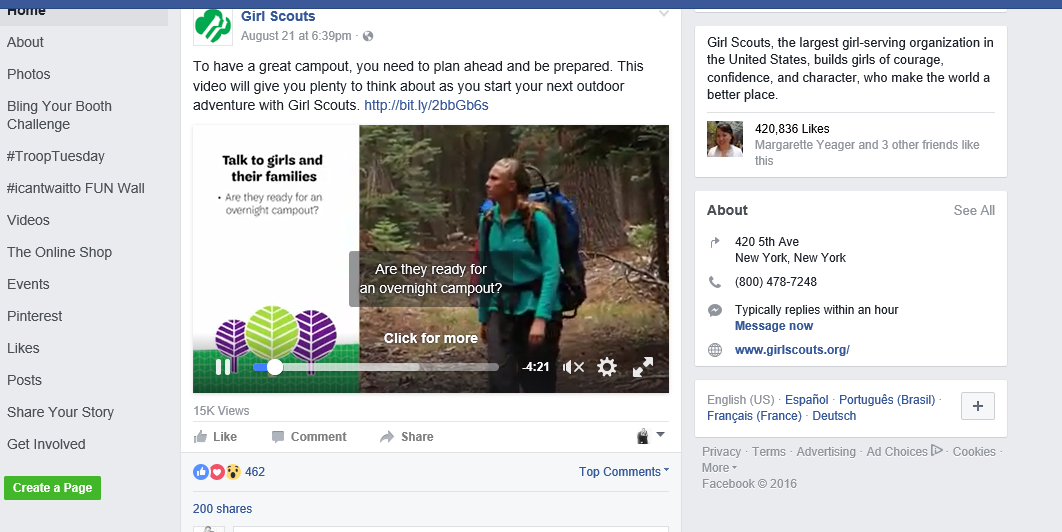Check the public globe privacy icon
The width and height of the screenshot is (1062, 532).
[x=368, y=36]
